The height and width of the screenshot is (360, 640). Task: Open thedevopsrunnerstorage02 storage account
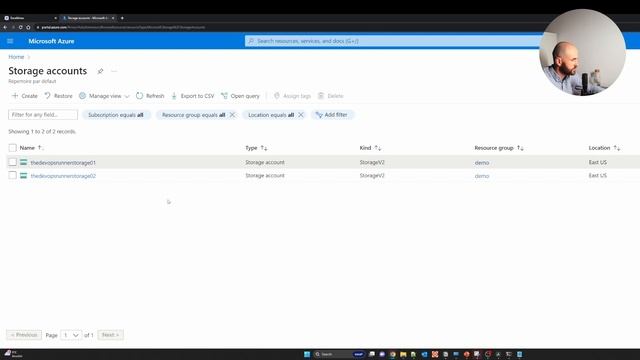coord(63,176)
